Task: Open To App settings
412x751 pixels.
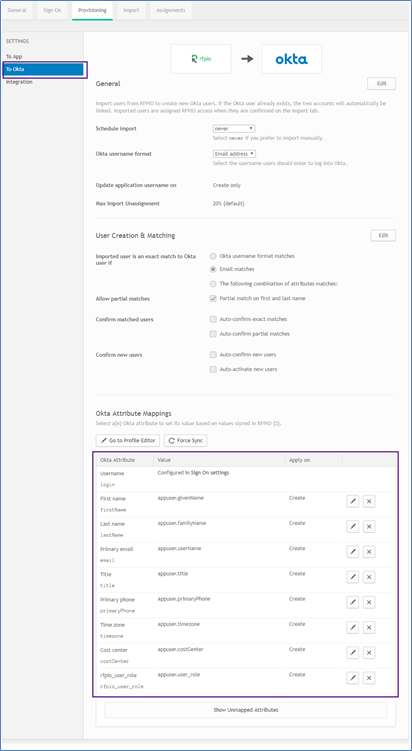Action: click(x=14, y=57)
